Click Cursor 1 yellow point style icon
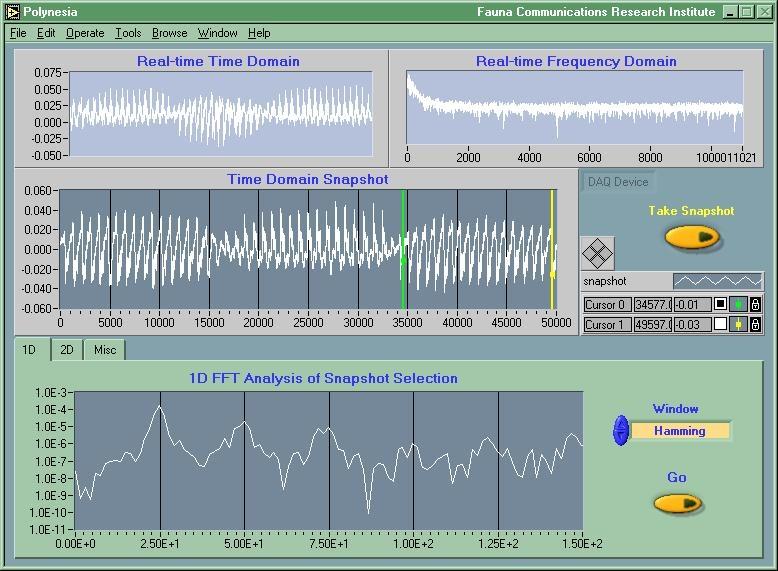 739,324
